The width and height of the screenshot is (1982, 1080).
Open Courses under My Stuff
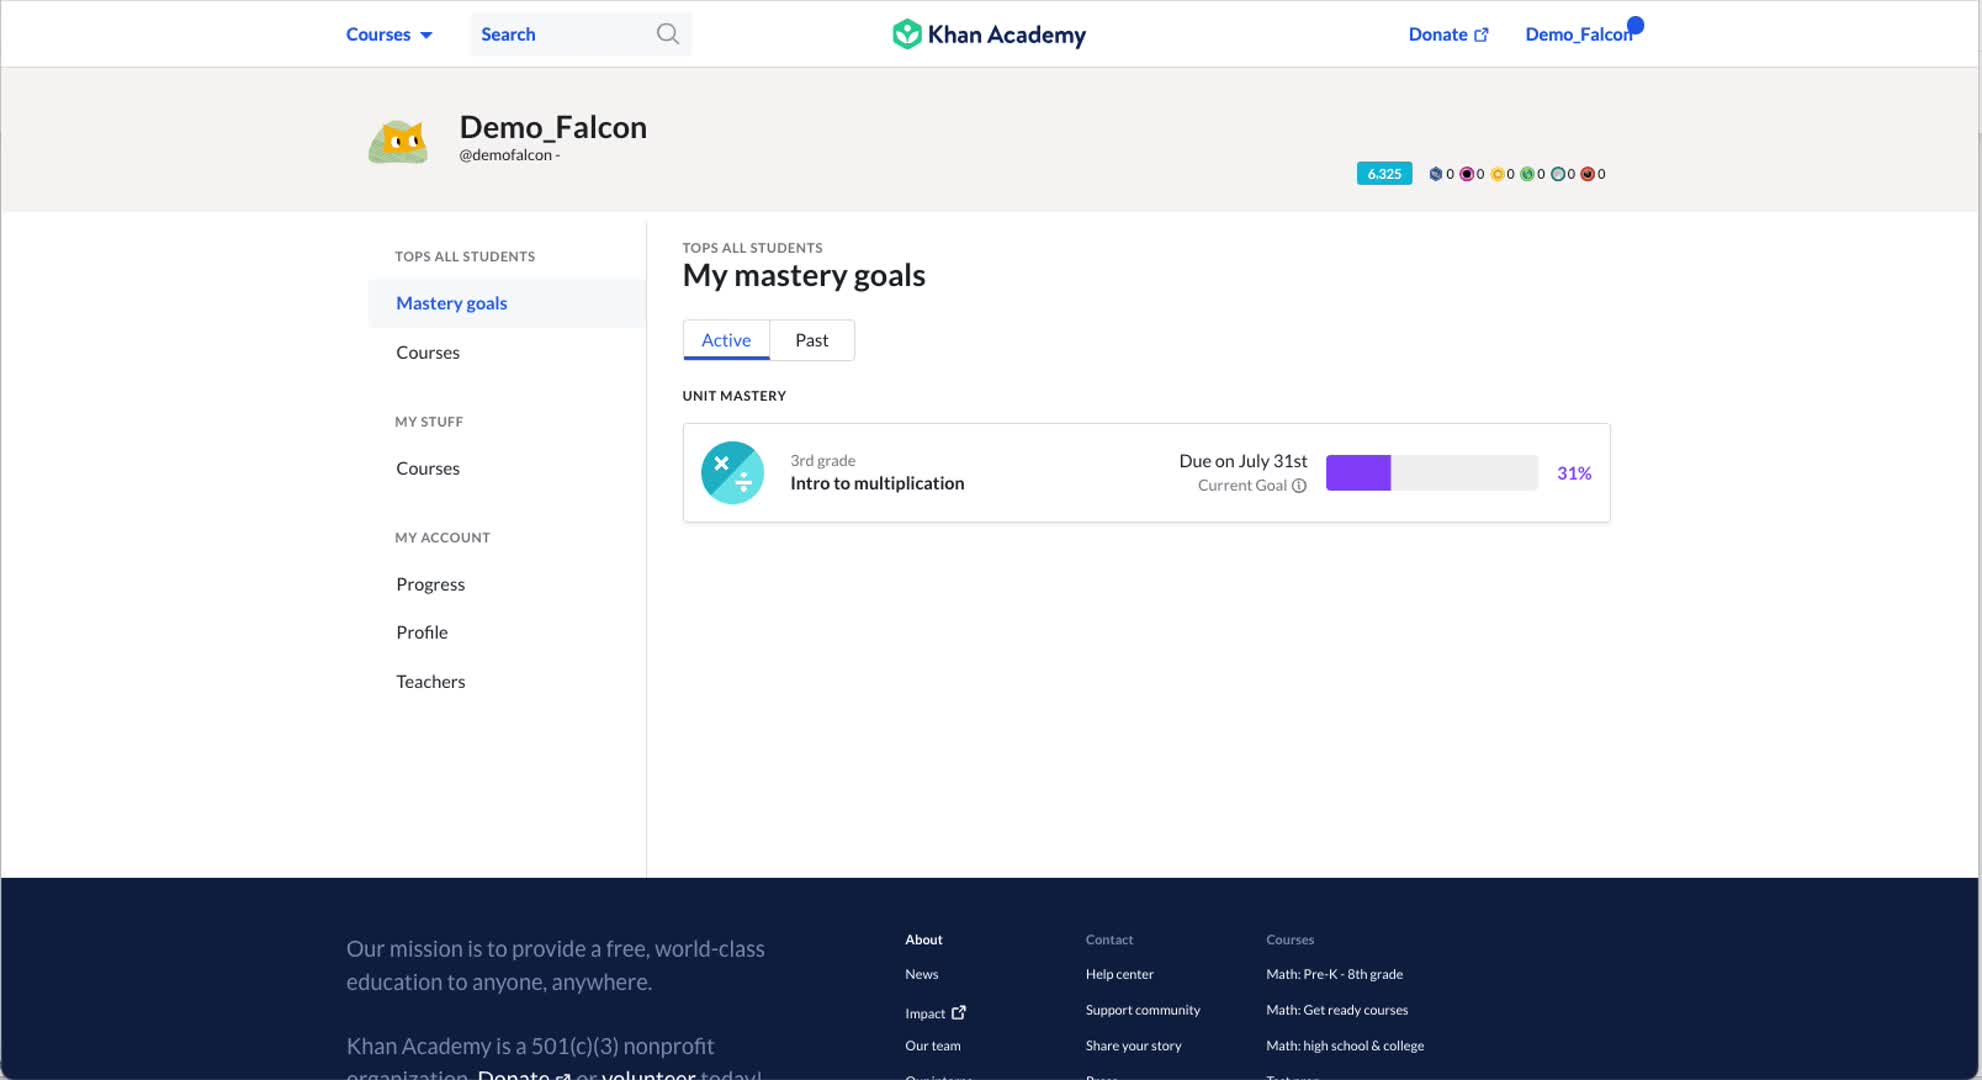point(428,468)
